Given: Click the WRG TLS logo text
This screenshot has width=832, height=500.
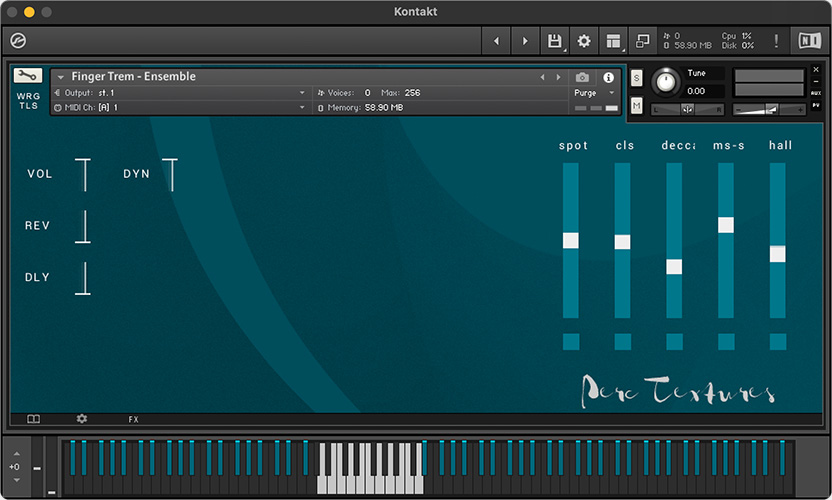Looking at the screenshot, I should pos(28,101).
